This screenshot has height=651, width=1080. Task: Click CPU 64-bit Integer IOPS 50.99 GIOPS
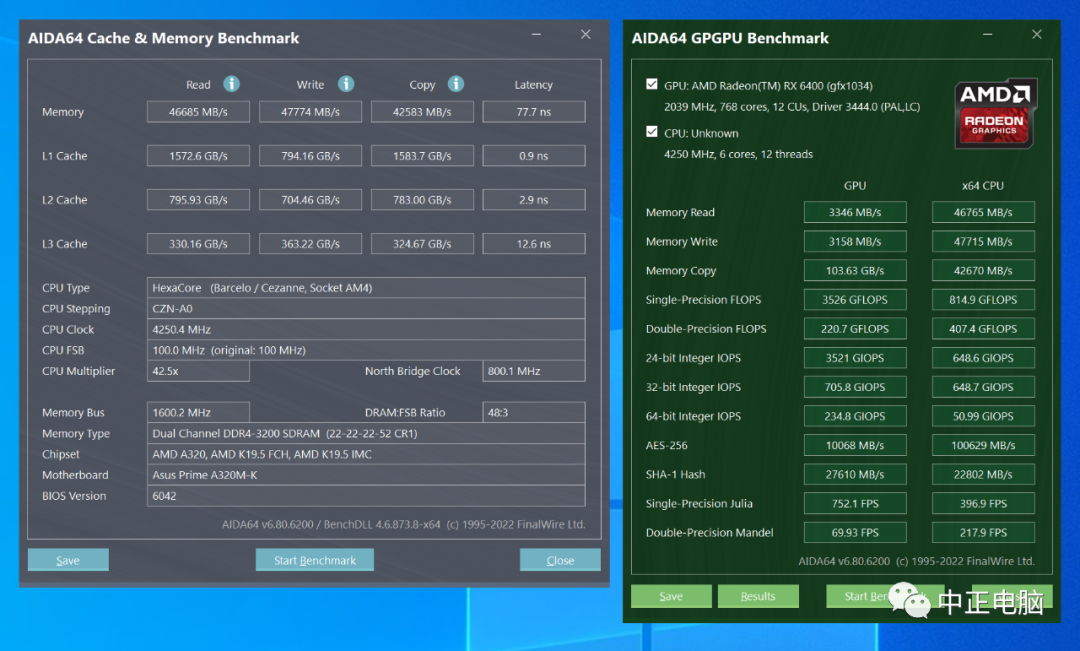tap(983, 416)
